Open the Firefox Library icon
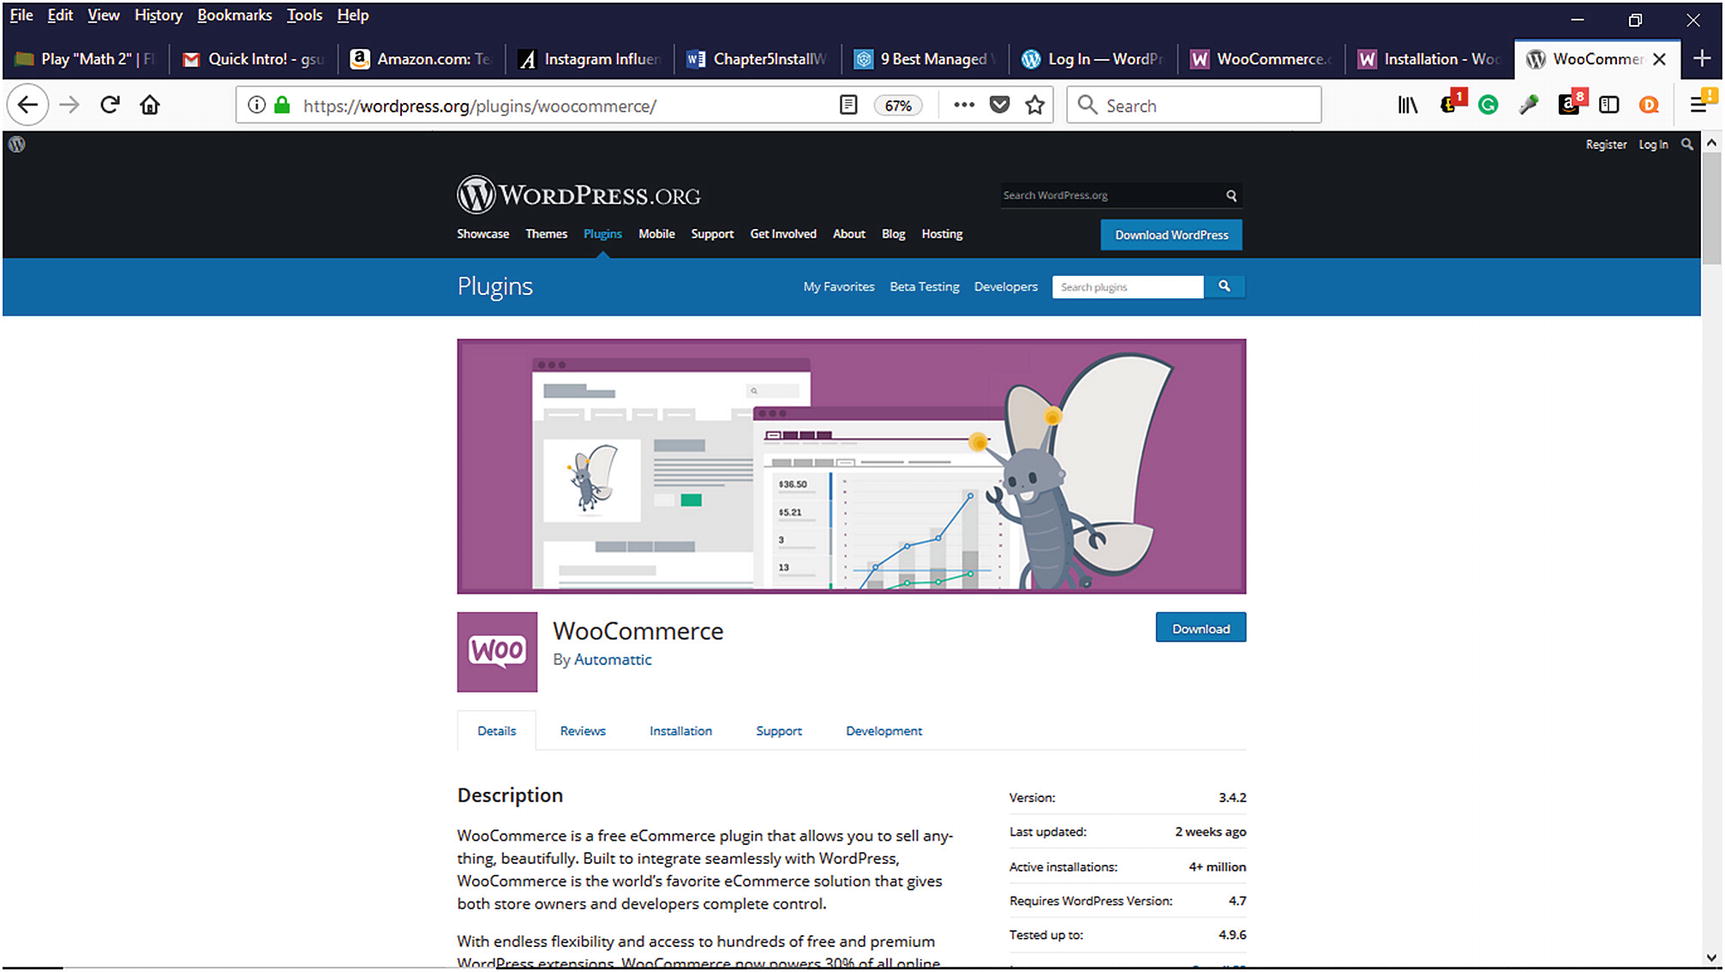 click(x=1408, y=105)
